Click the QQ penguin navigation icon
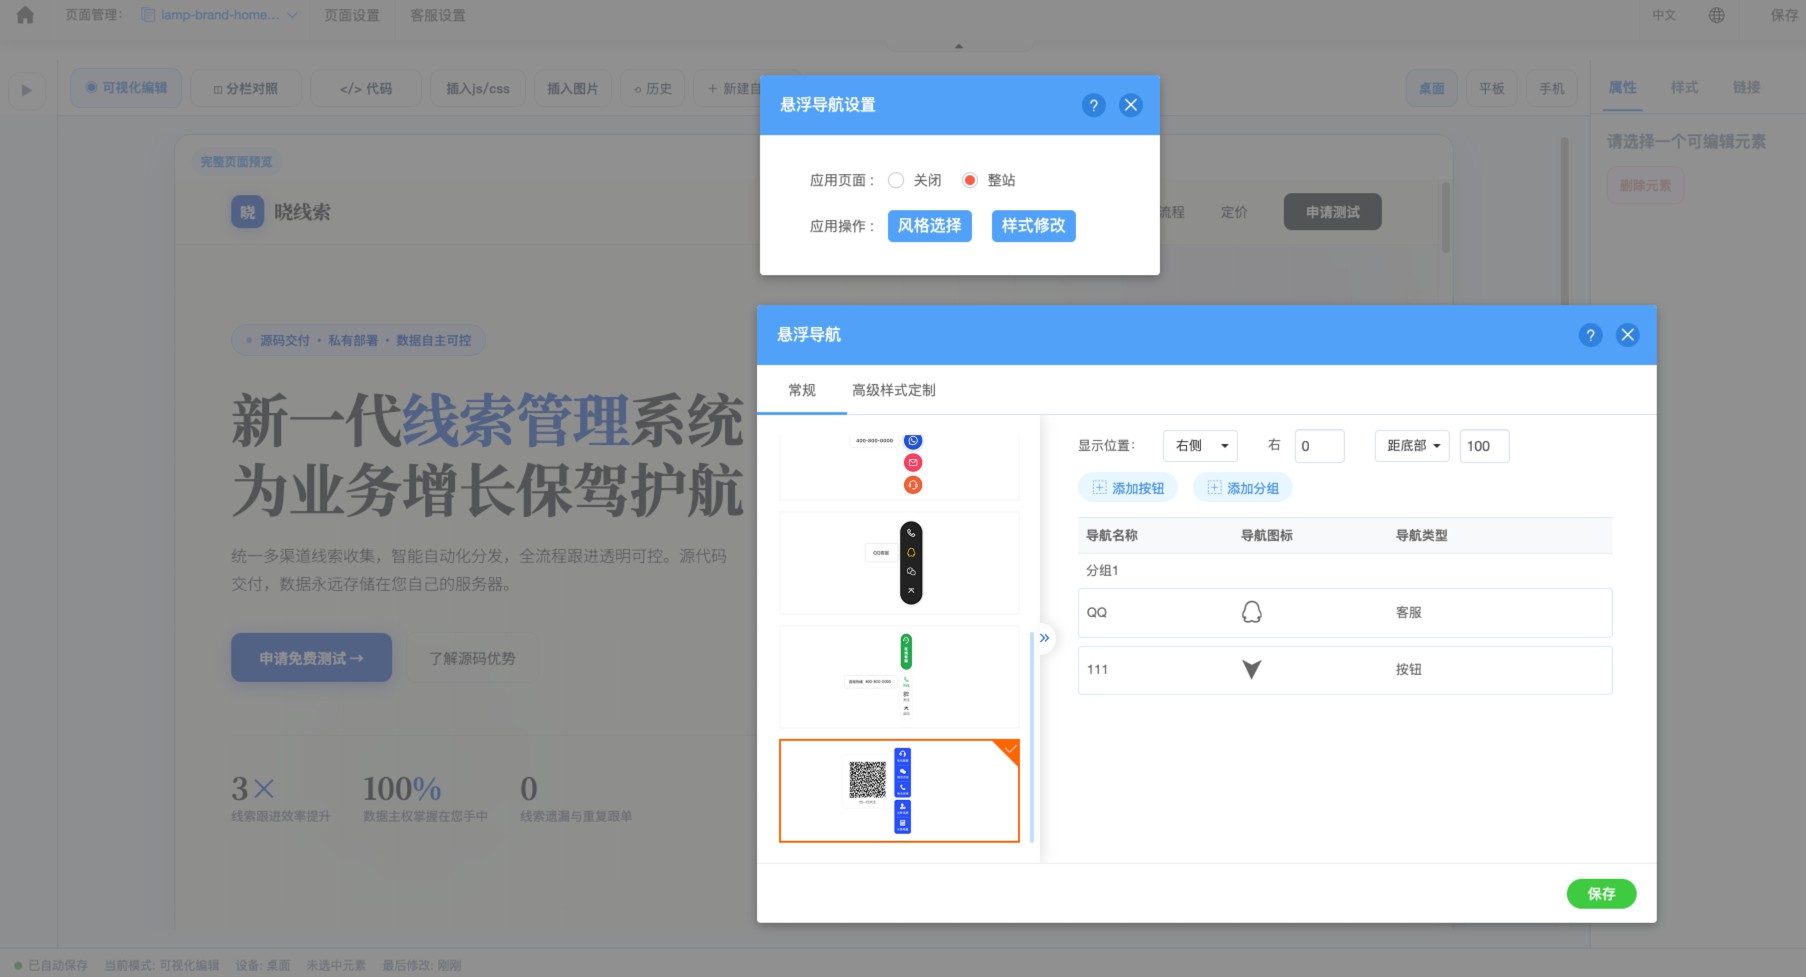Viewport: 1806px width, 977px height. (x=1251, y=612)
